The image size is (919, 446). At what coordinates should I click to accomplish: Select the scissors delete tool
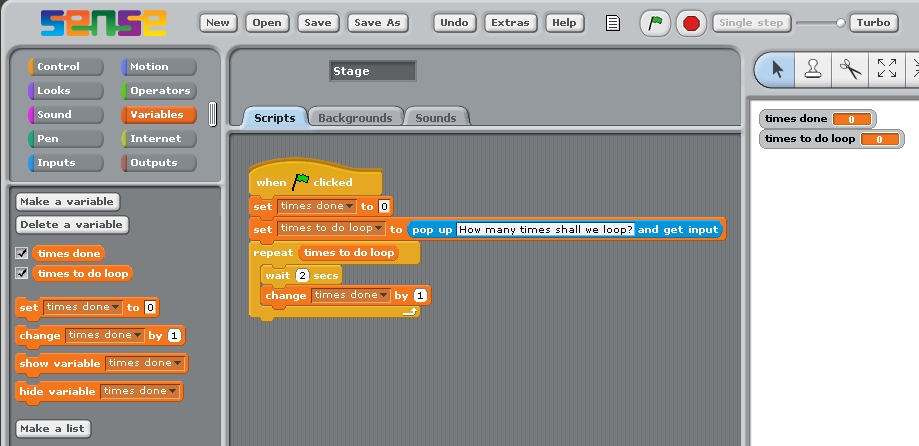tap(850, 70)
